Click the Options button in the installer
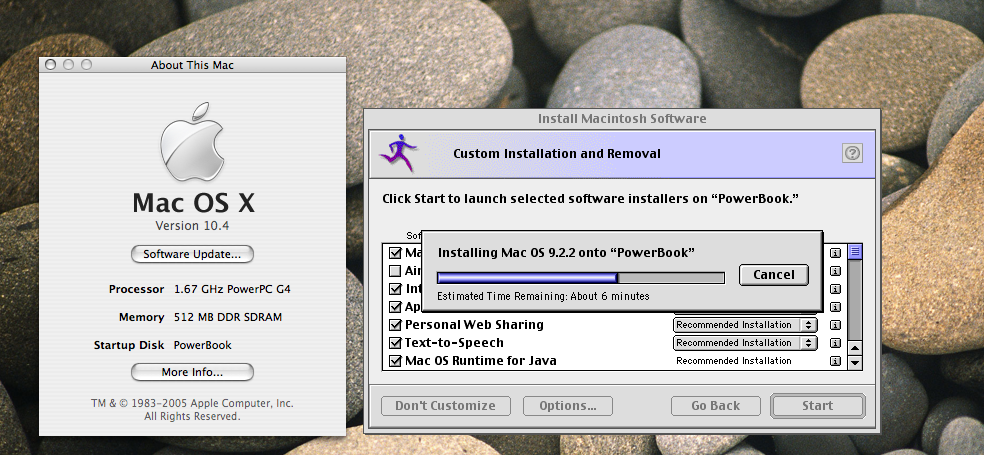This screenshot has width=984, height=455. point(568,406)
